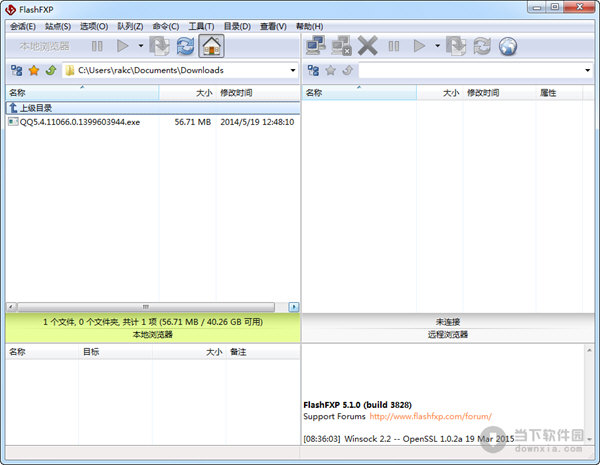Screen dimensions: 600x465
Task: Click the local list scroll-right arrow
Action: 294,307
